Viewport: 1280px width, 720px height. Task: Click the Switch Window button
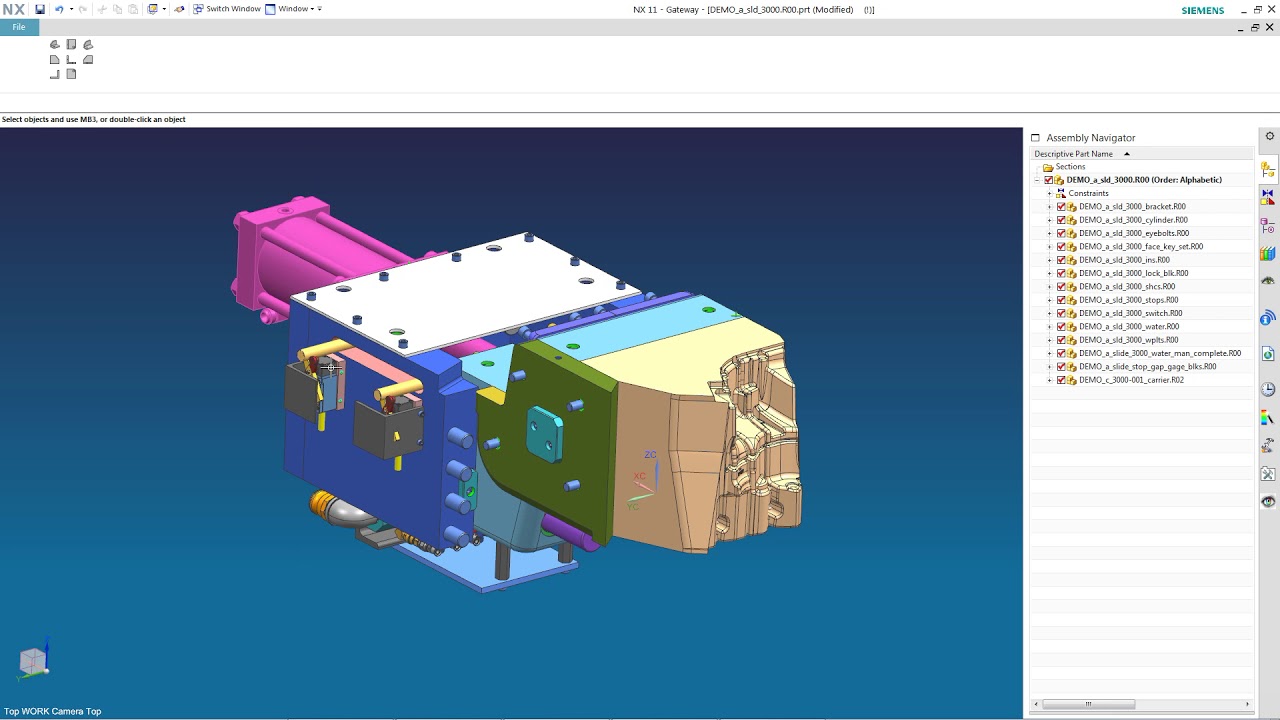[227, 9]
